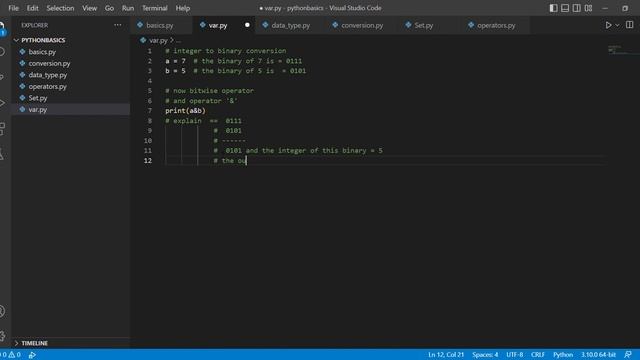
Task: Open Run and Debug view
Action: click(x=2, y=103)
